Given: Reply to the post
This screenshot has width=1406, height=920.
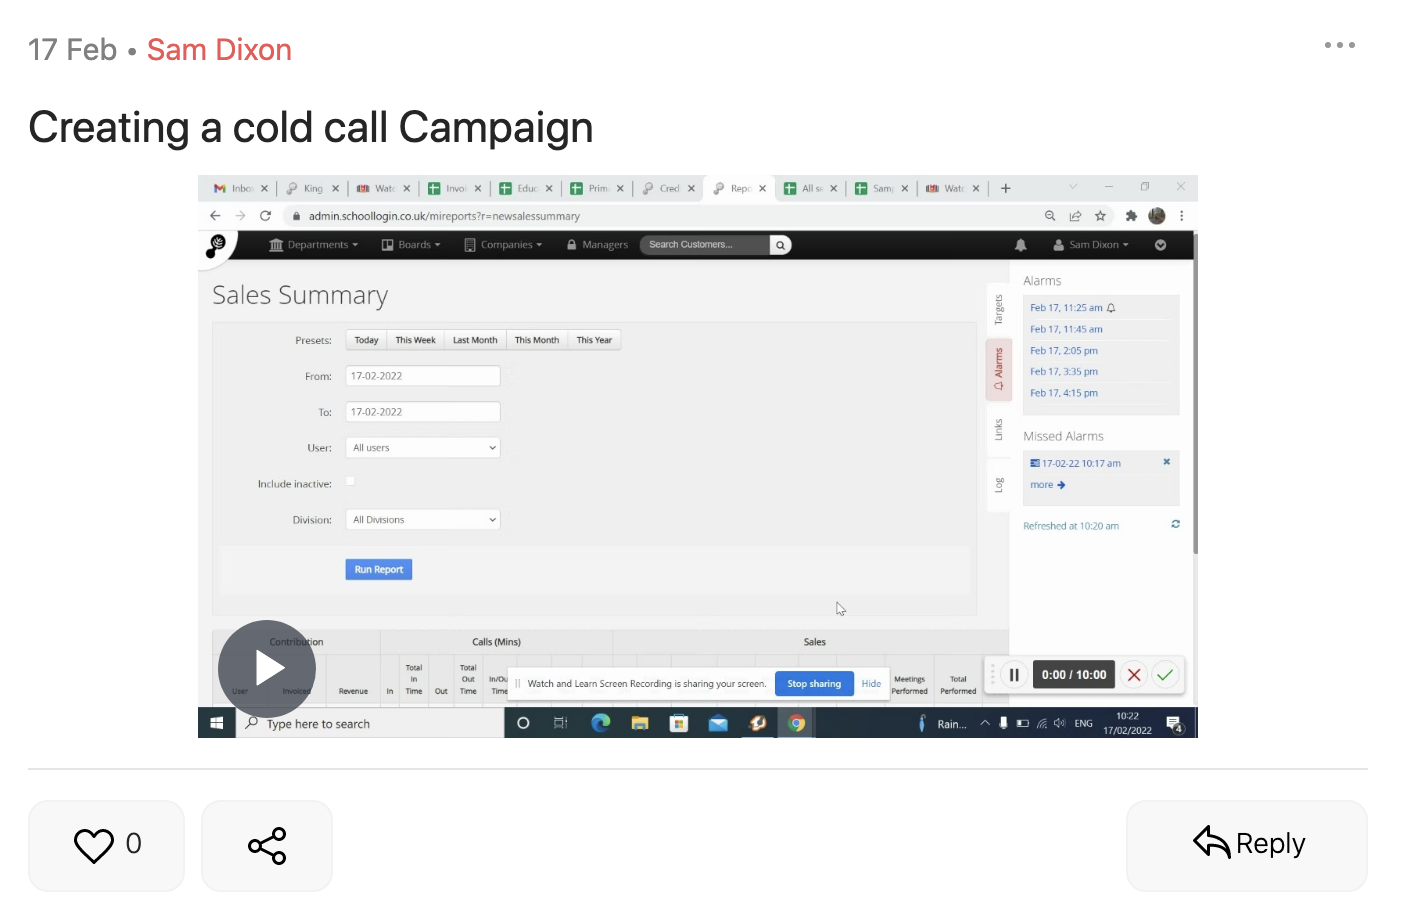Looking at the screenshot, I should [x=1247, y=845].
